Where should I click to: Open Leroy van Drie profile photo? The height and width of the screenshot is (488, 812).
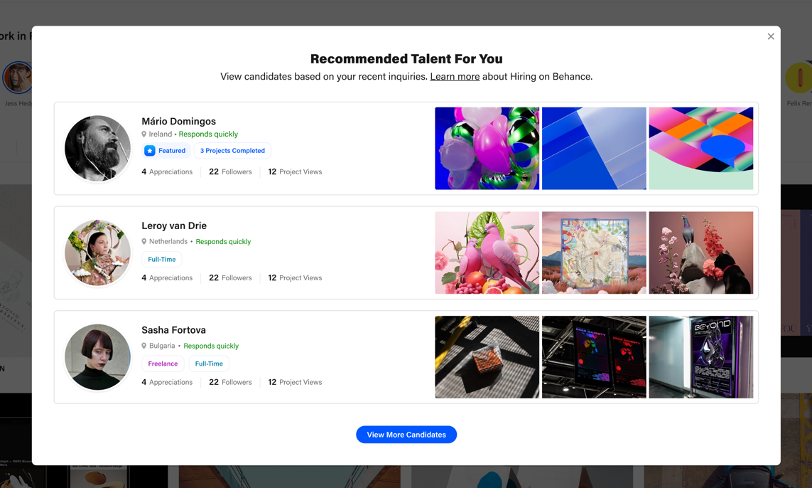click(97, 253)
